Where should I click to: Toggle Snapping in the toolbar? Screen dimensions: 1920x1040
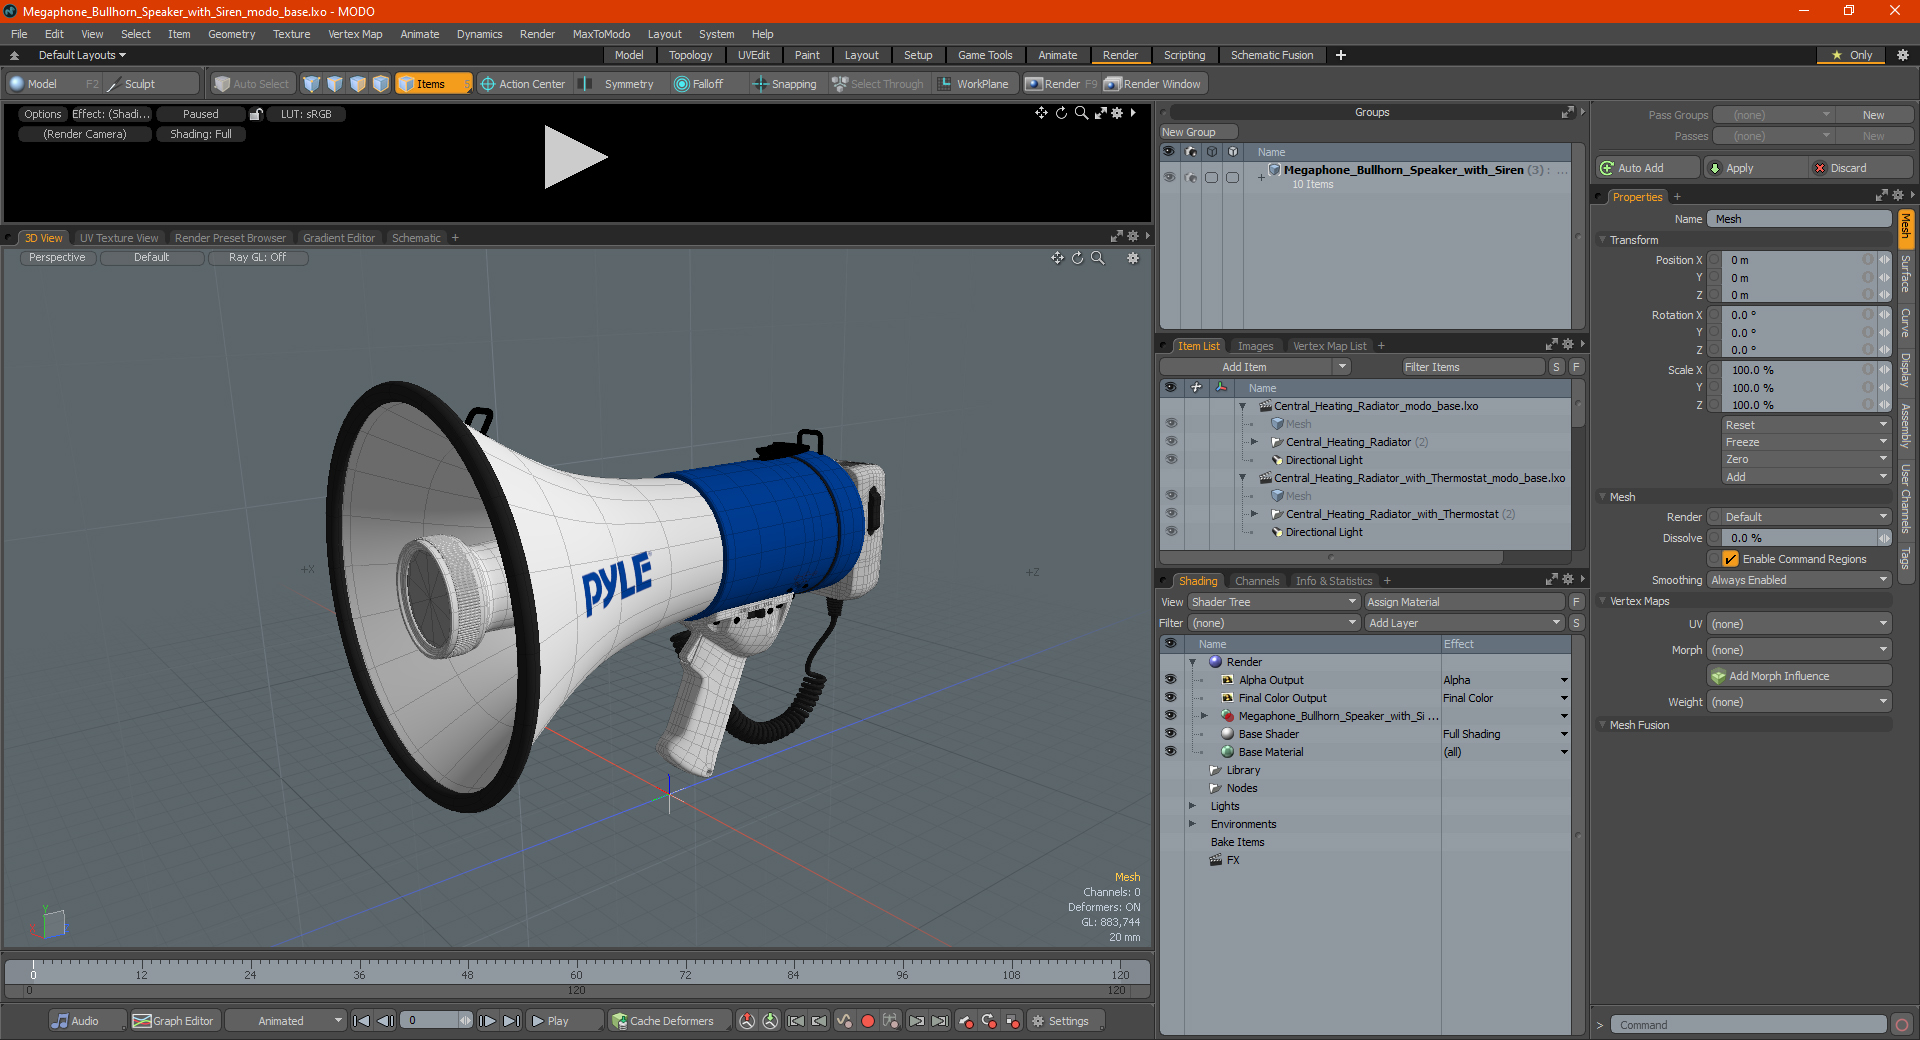tap(784, 84)
